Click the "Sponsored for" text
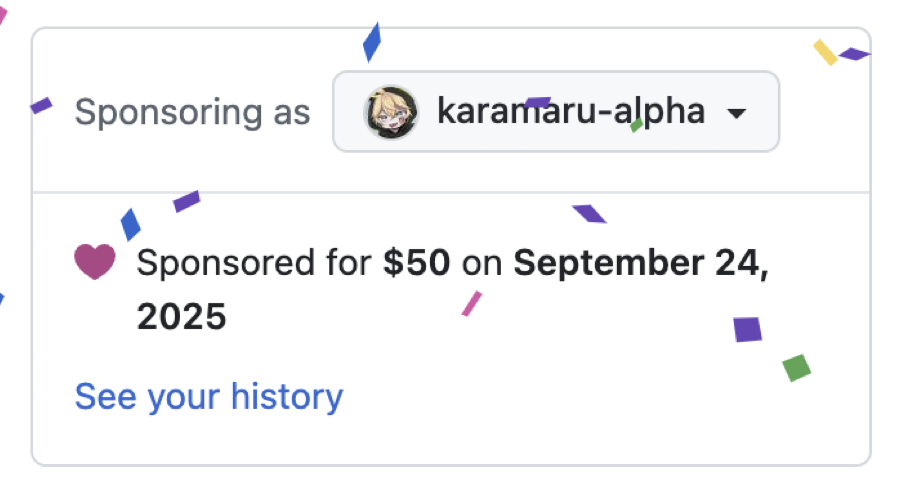Screen dimensions: 908x502 tap(254, 263)
